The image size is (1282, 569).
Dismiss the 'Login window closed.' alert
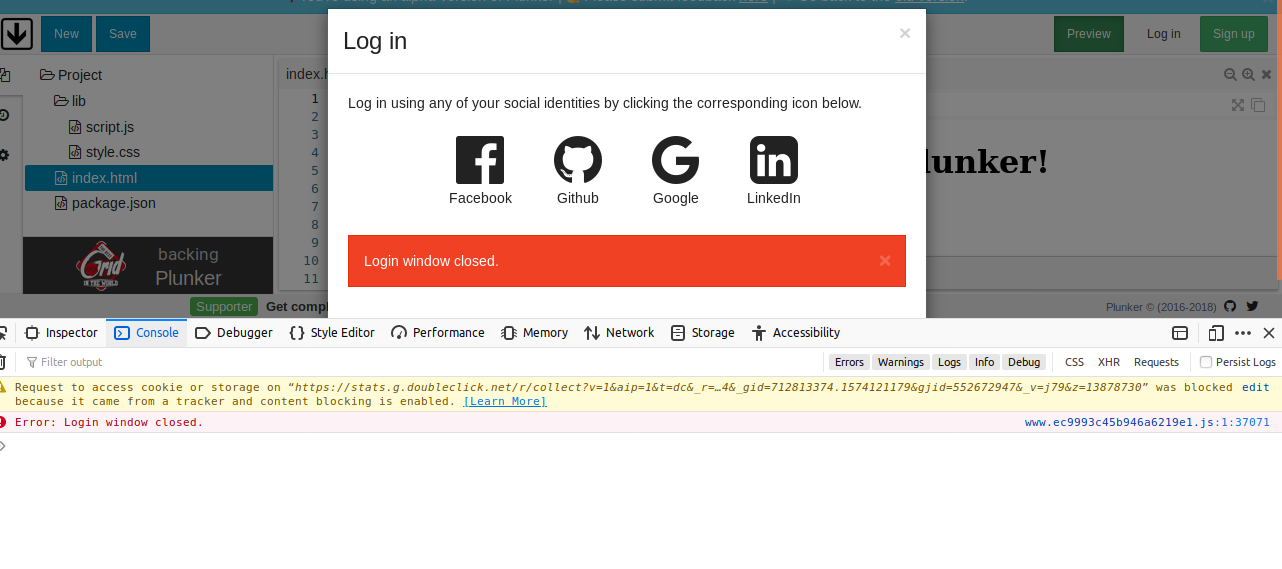click(885, 261)
